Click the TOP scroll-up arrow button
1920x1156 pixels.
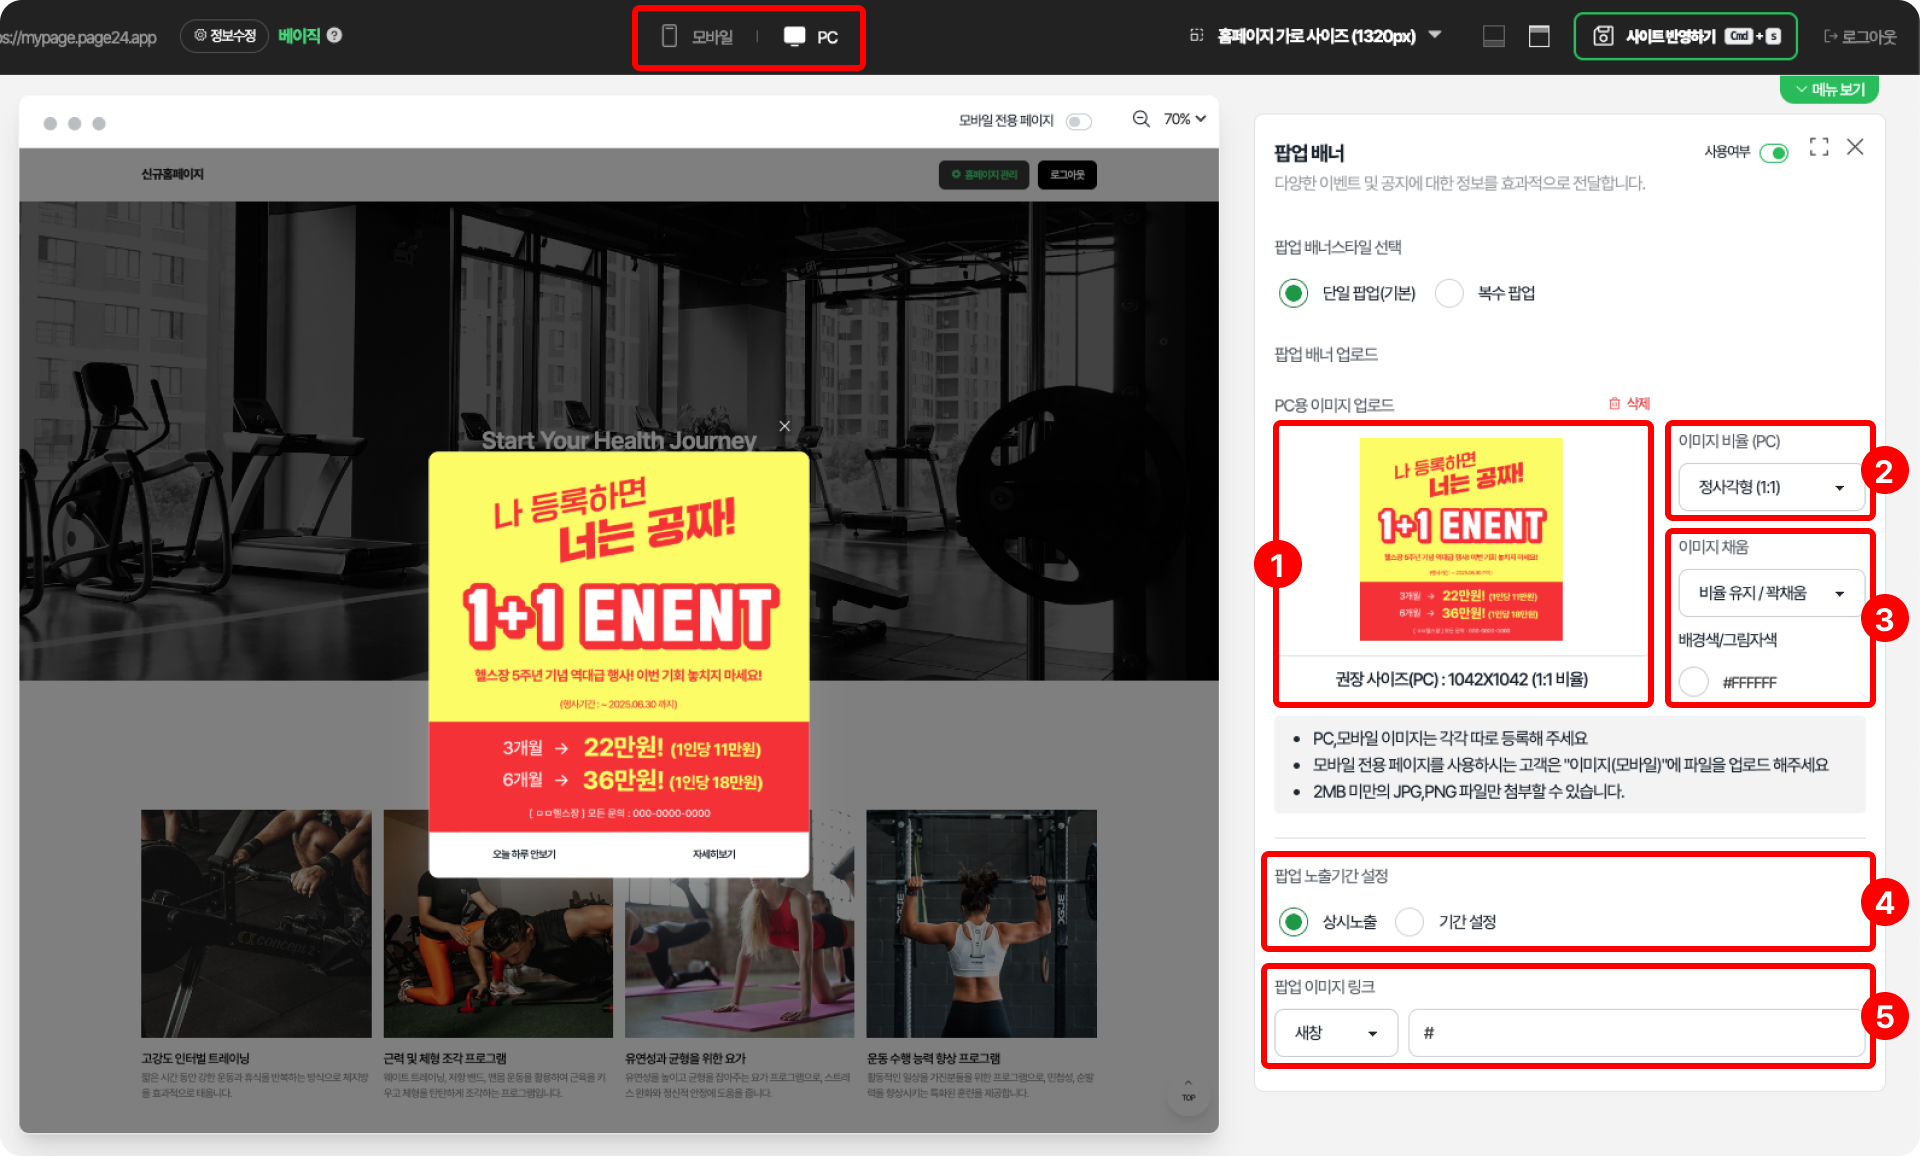(x=1188, y=1090)
